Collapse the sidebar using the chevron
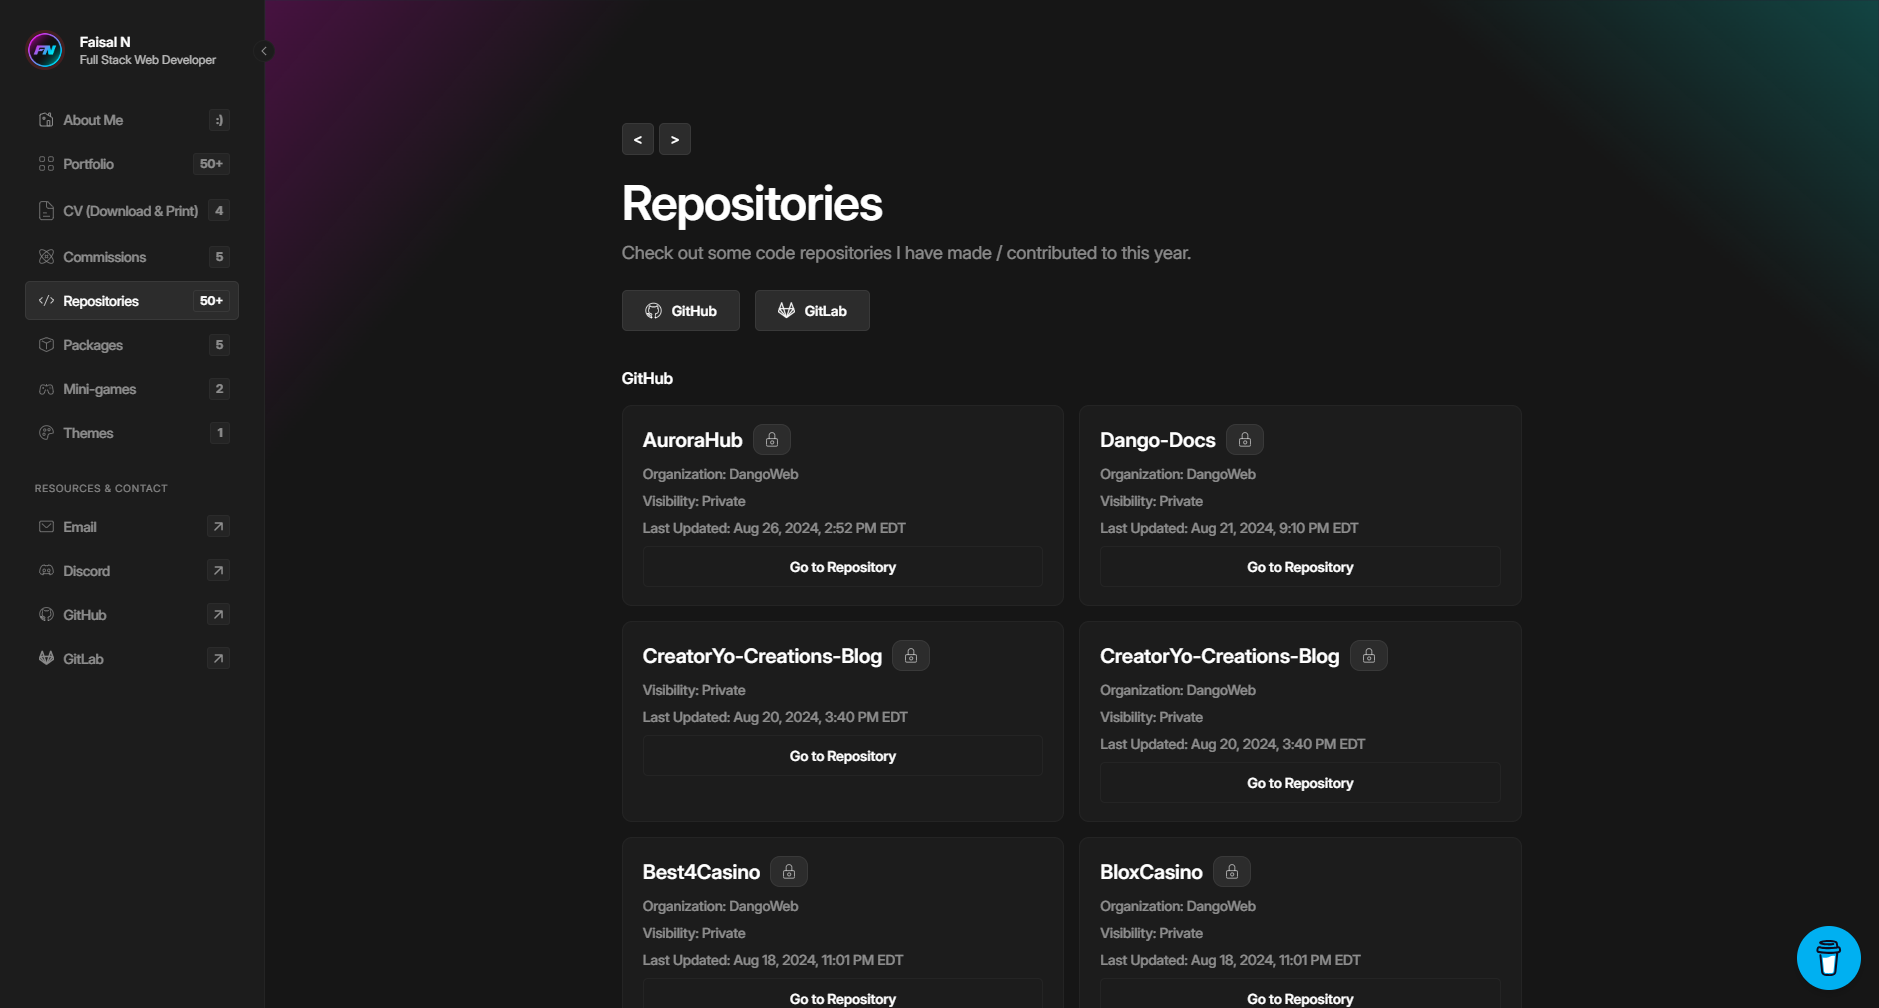Viewport: 1879px width, 1008px height. (x=263, y=50)
